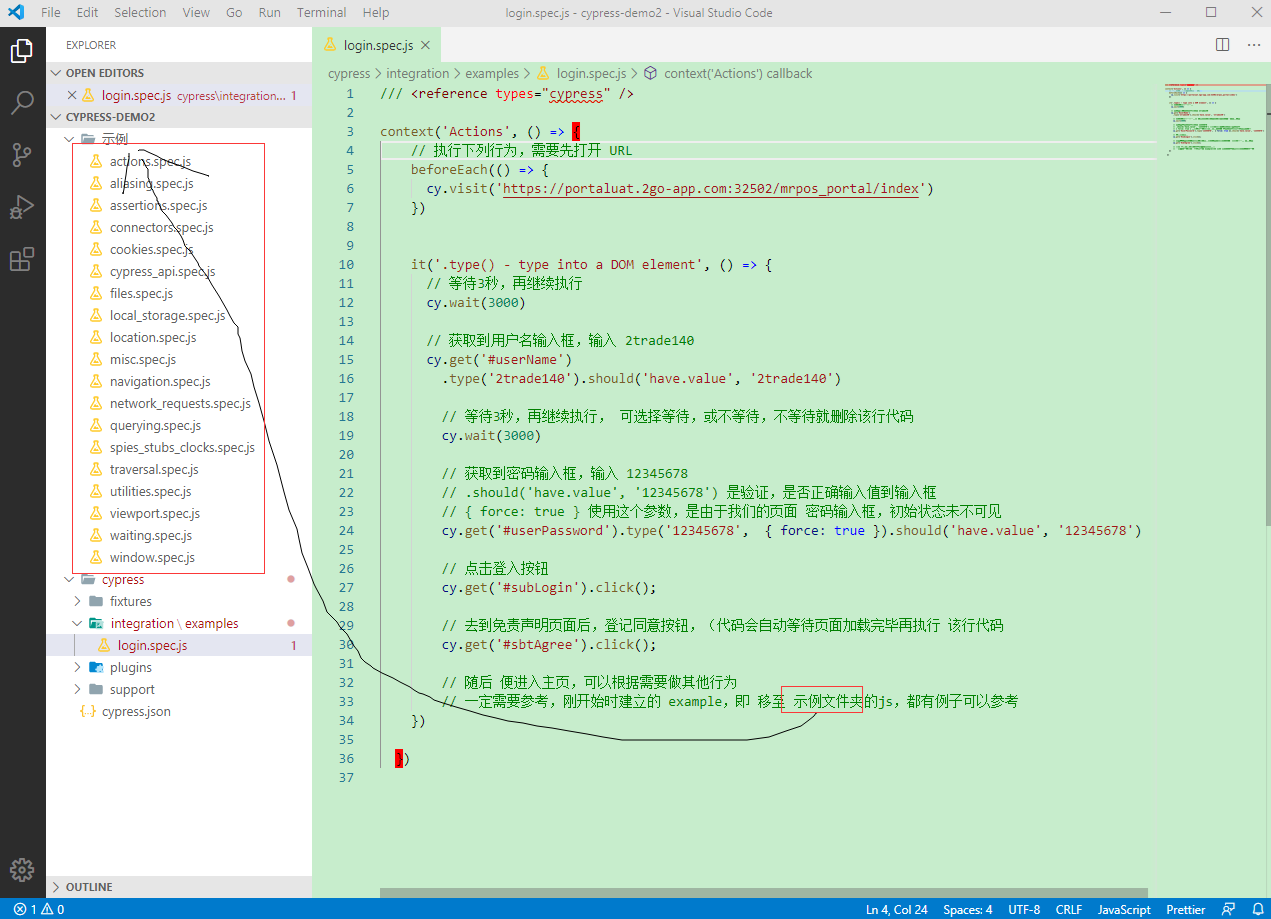Viewport: 1271px width, 919px height.
Task: Click Spaces: 4 indentation setting
Action: tap(968, 909)
